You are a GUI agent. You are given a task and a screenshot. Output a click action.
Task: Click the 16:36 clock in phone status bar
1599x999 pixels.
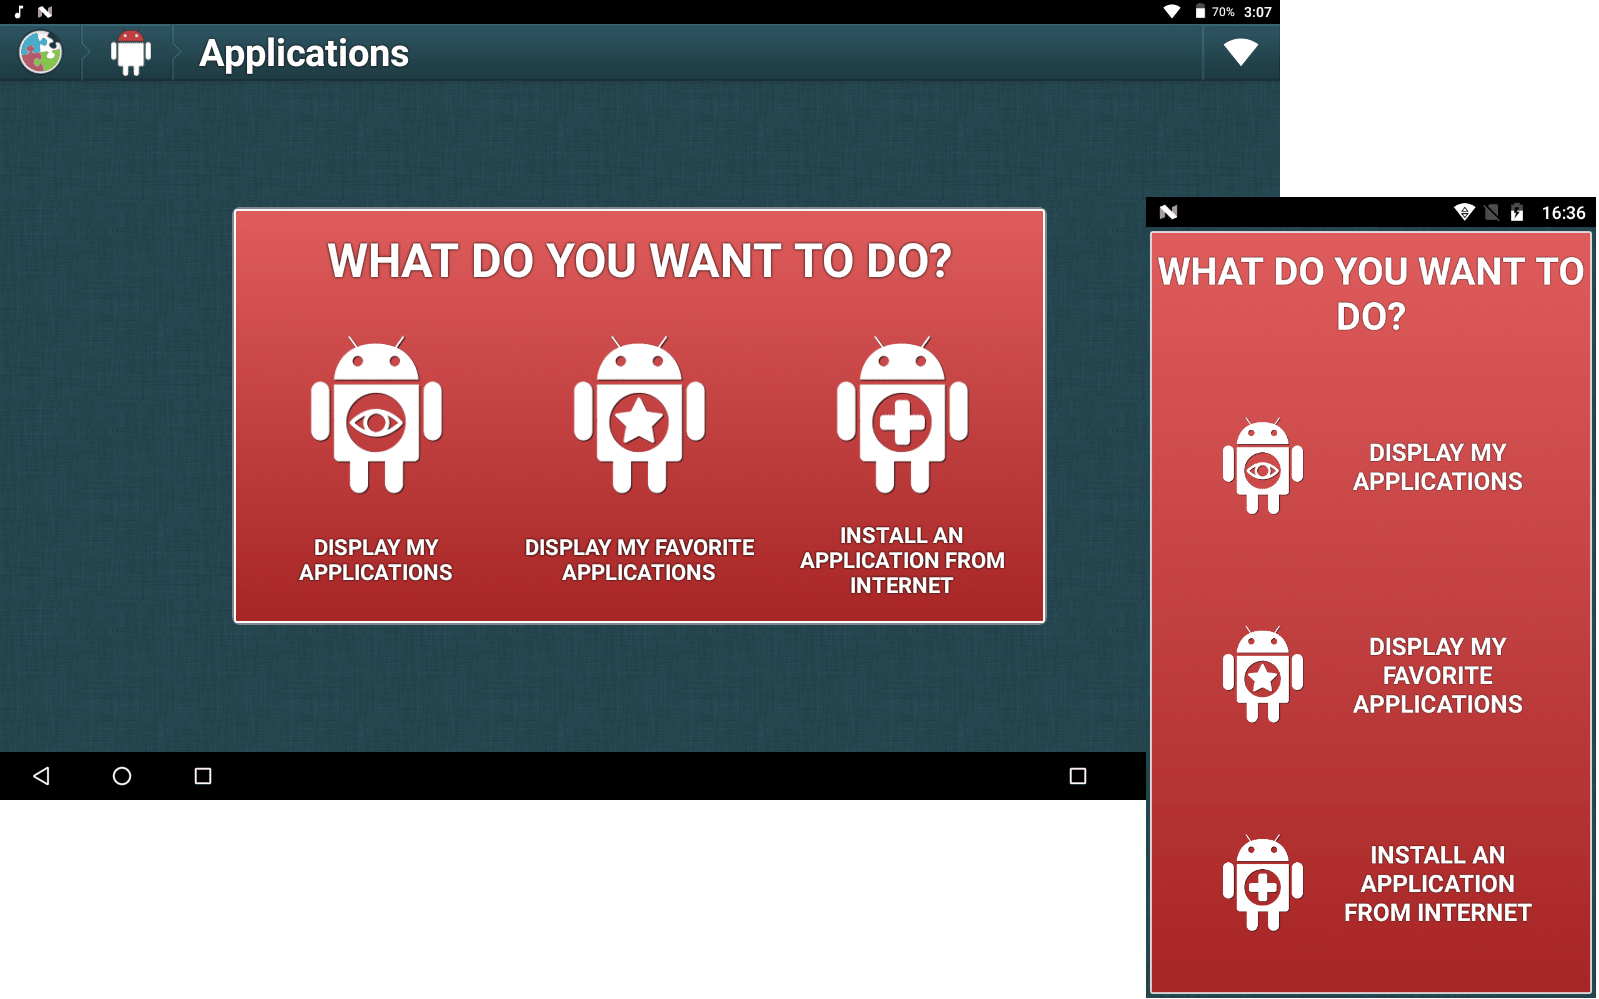(x=1564, y=213)
